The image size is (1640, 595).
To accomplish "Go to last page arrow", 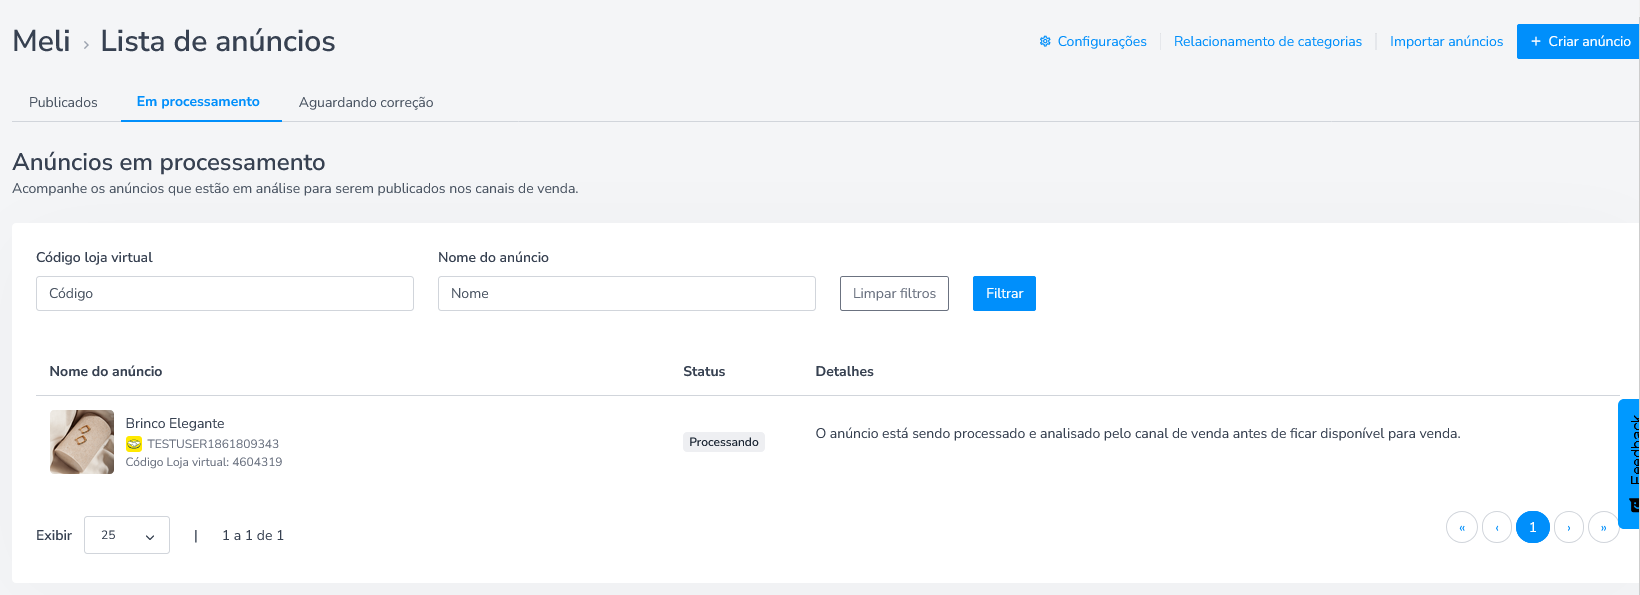I will click(x=1604, y=527).
